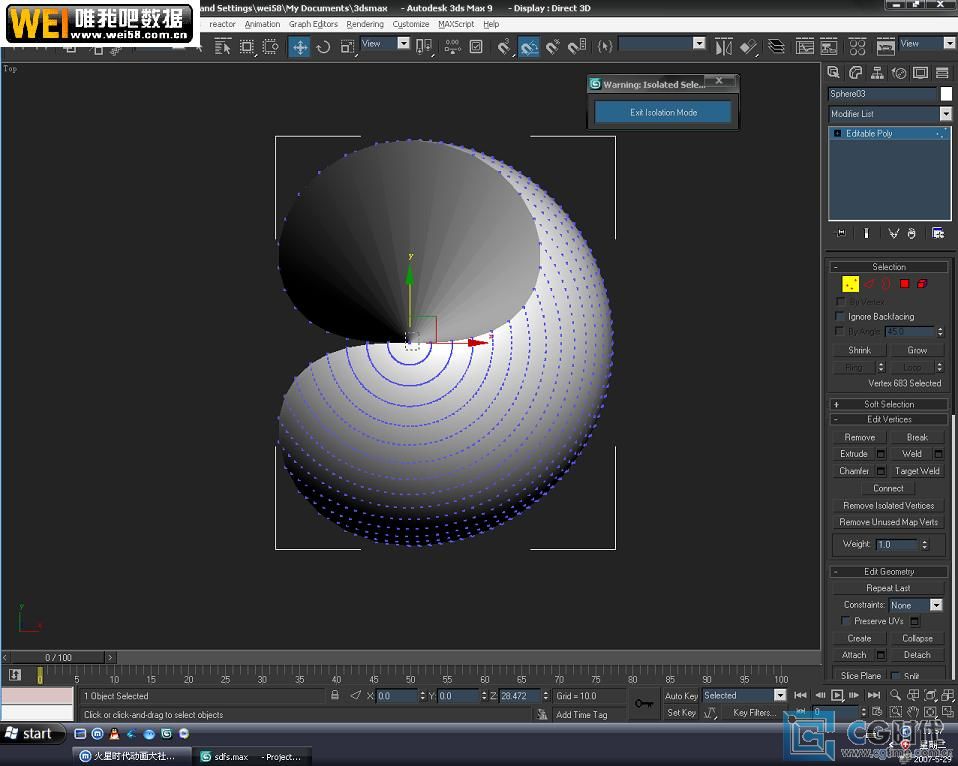The width and height of the screenshot is (958, 766).
Task: Select Vertex sub-object level
Action: [x=850, y=283]
